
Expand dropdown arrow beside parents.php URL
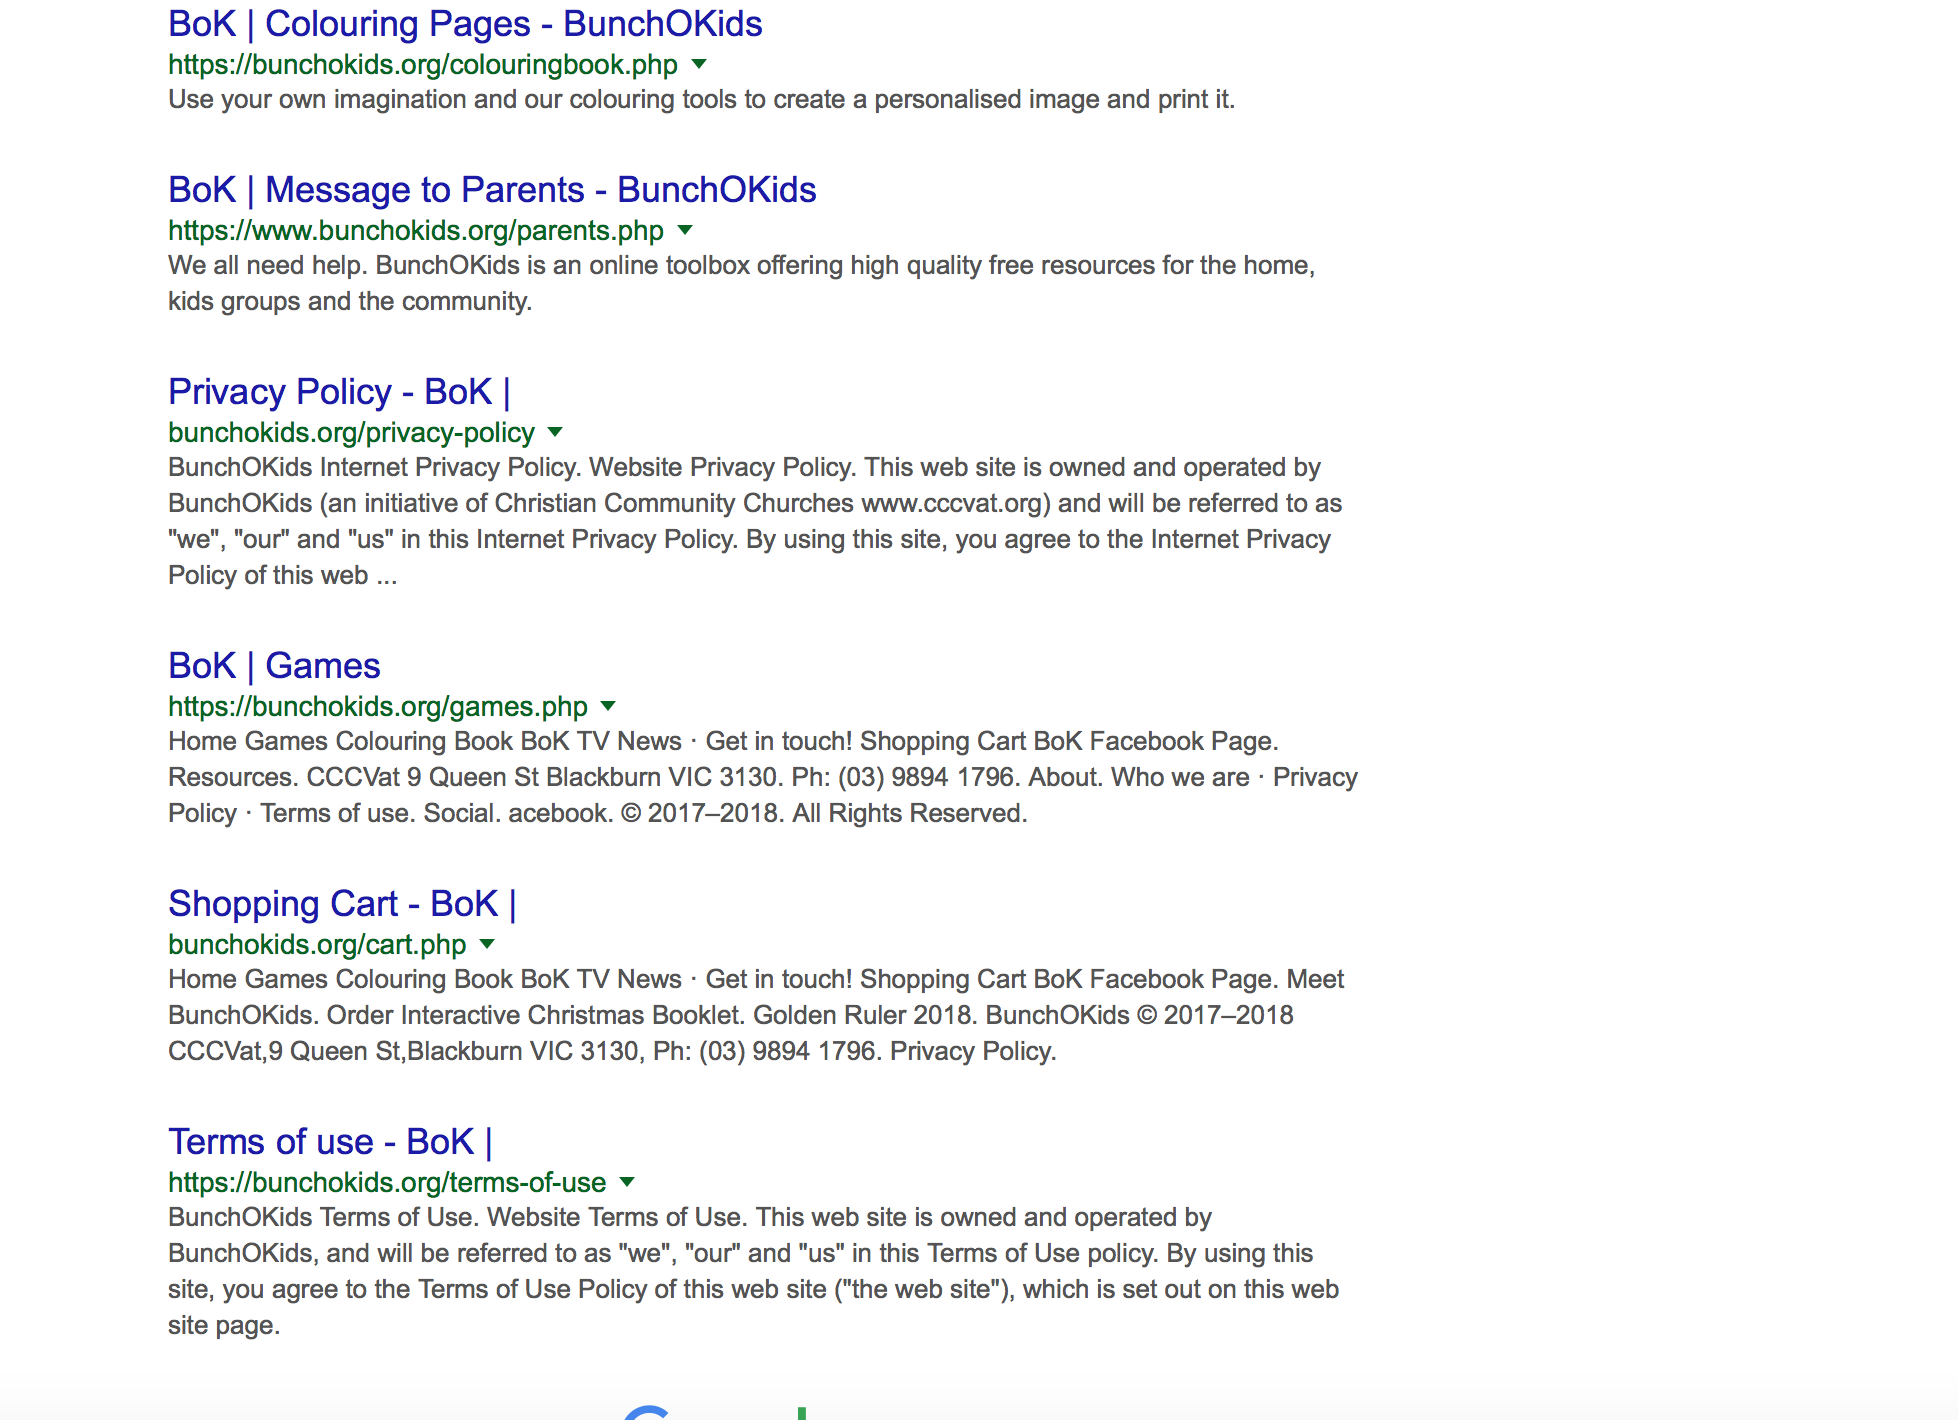(685, 230)
